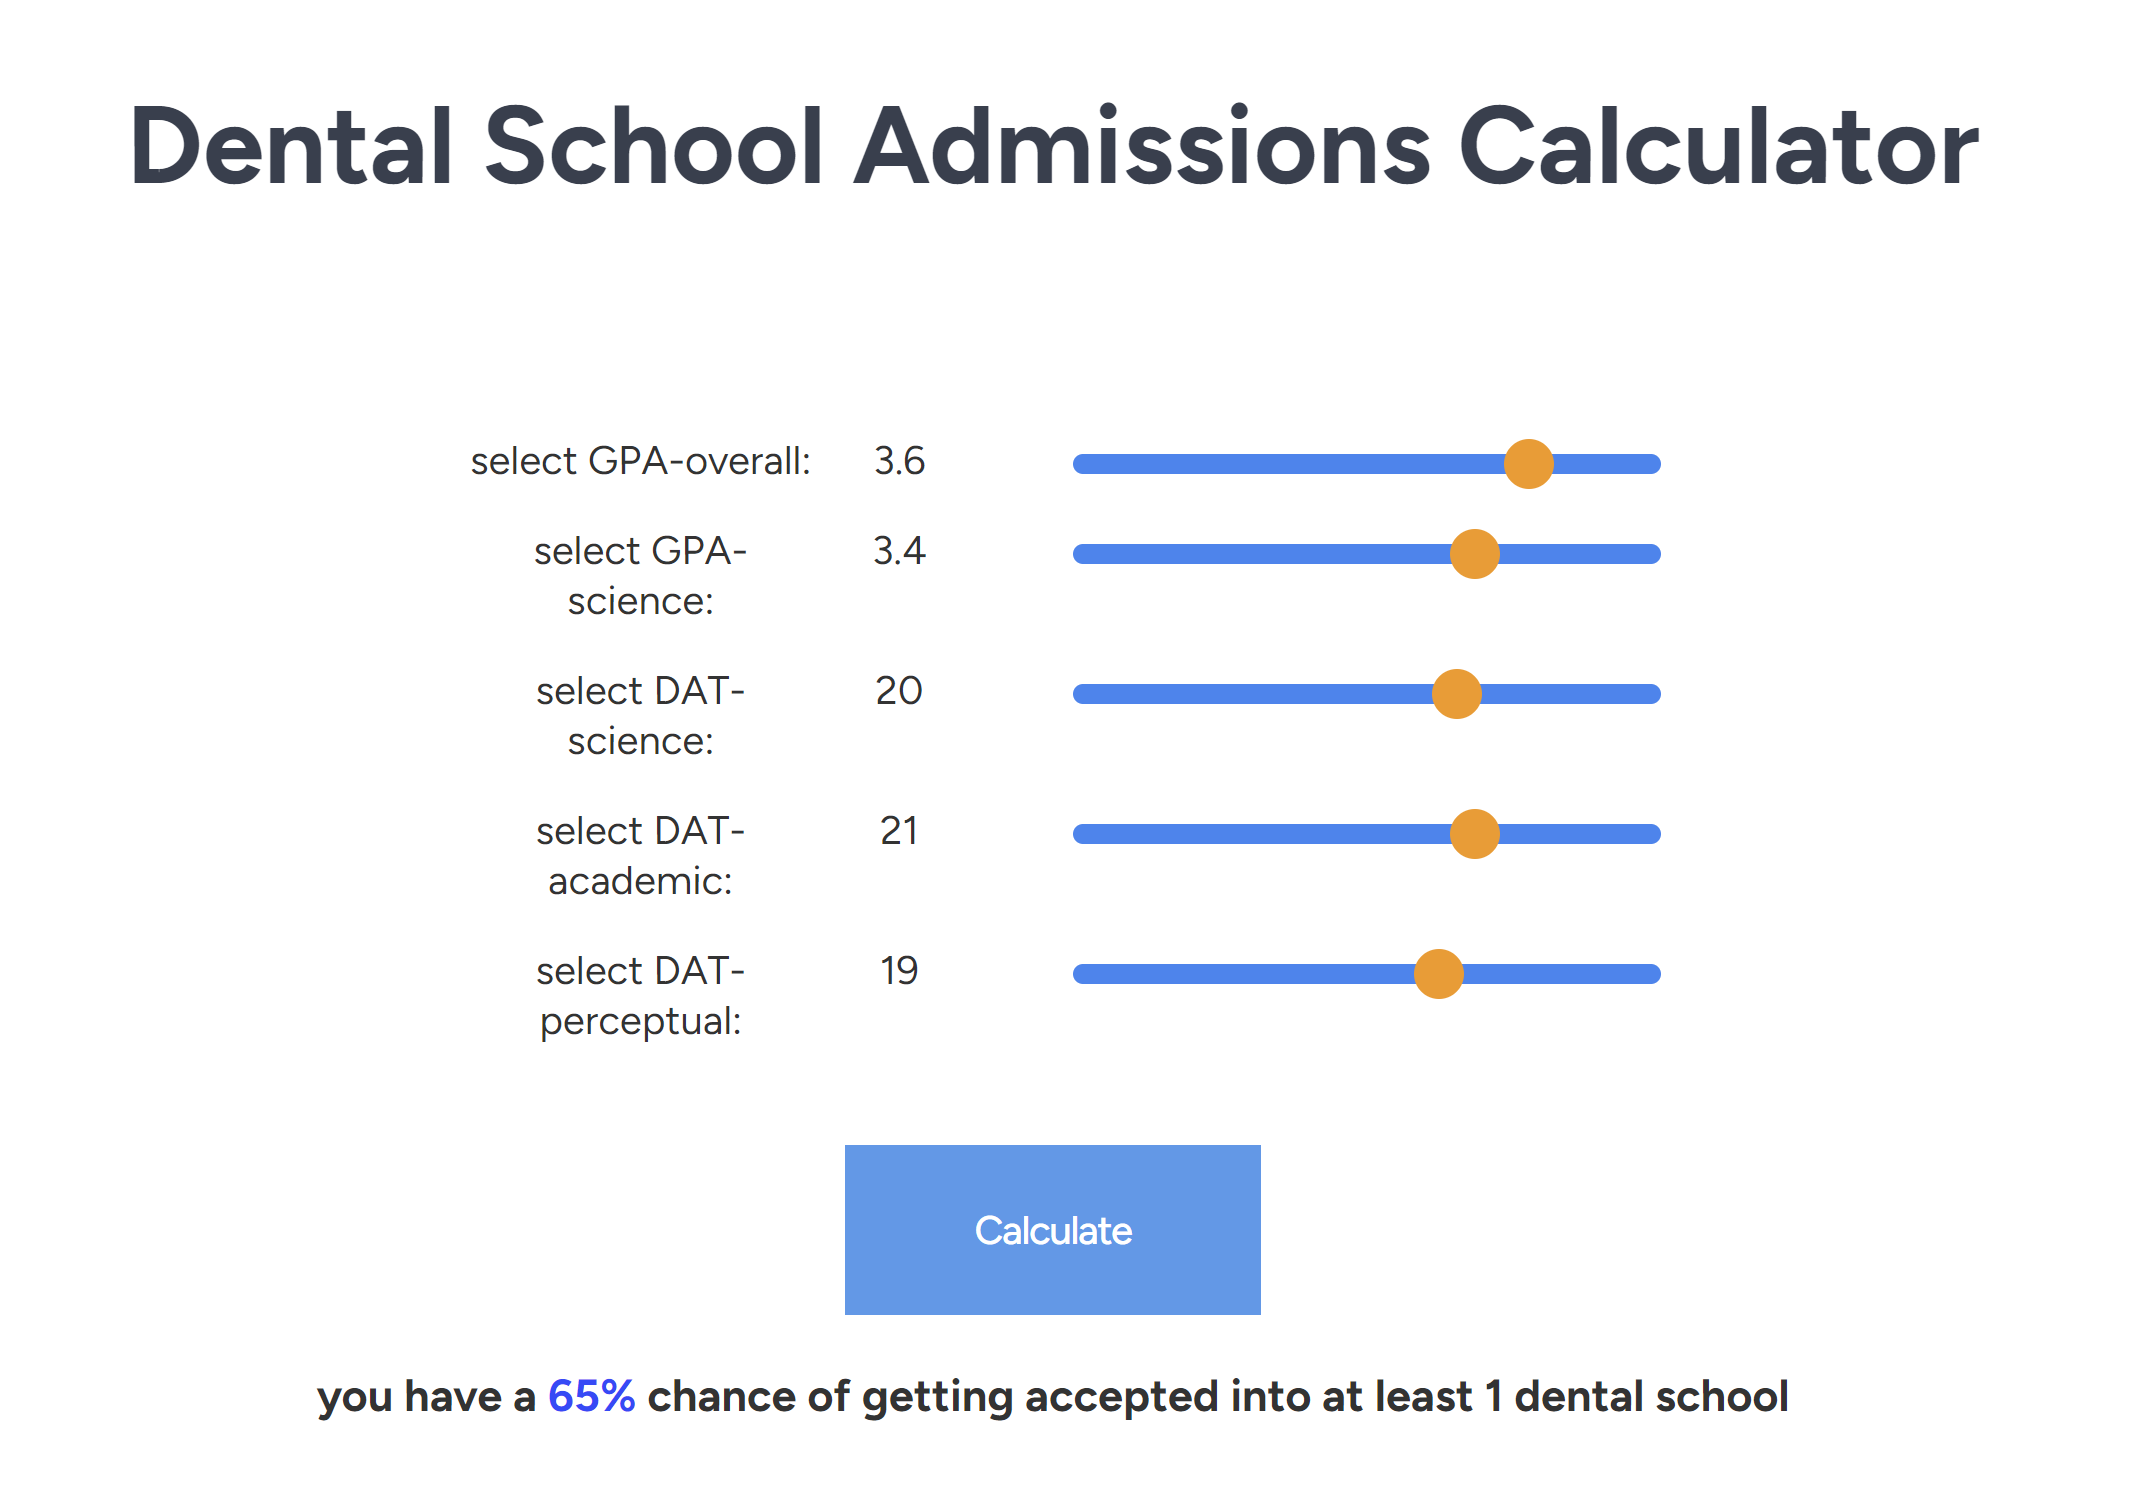
Task: Select the DAT-academic value 21
Action: coord(898,831)
